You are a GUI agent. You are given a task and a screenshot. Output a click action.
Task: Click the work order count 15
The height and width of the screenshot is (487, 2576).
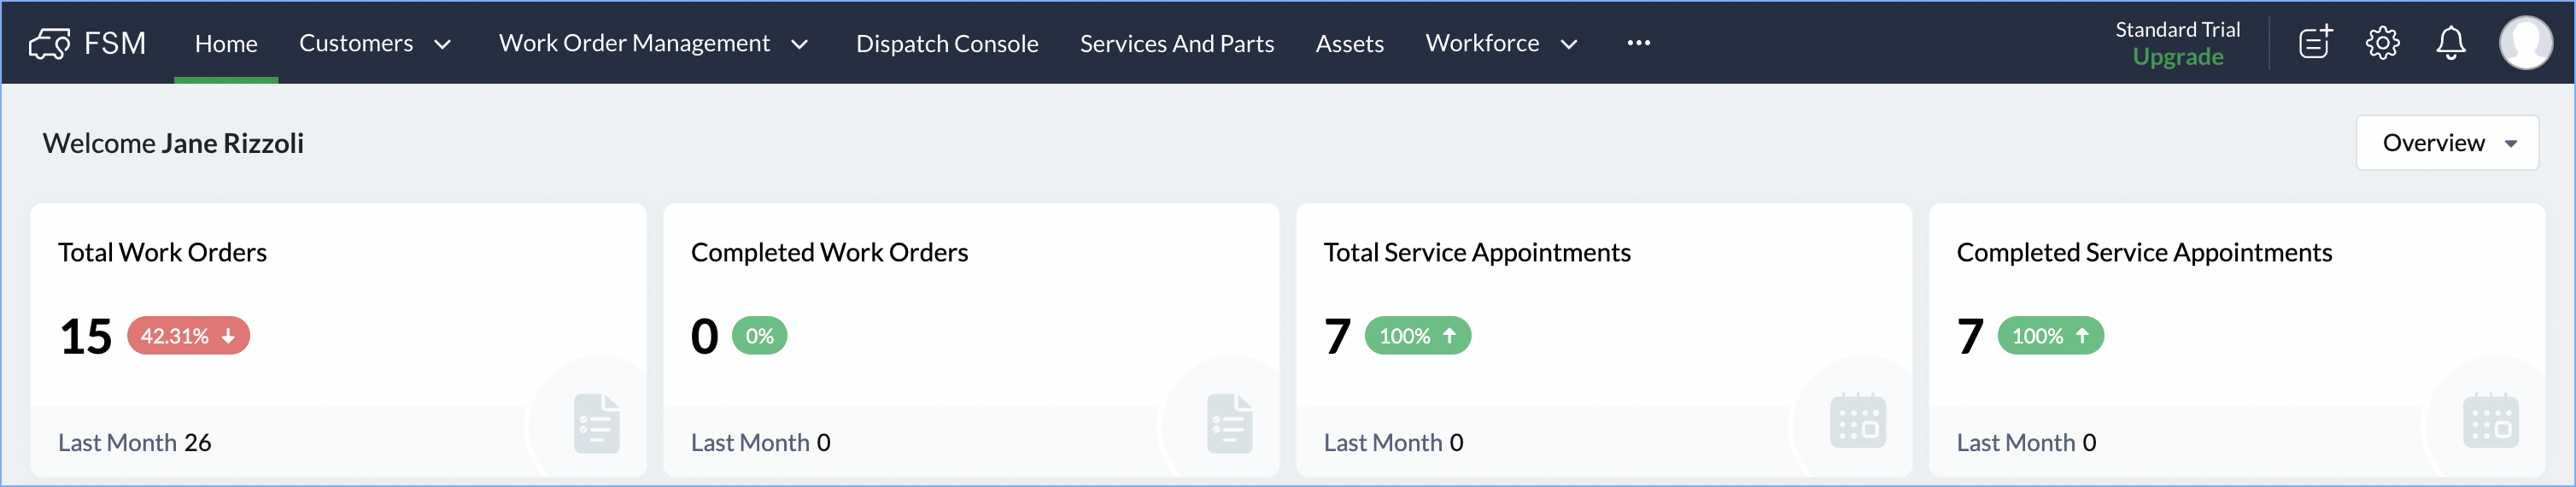[85, 336]
